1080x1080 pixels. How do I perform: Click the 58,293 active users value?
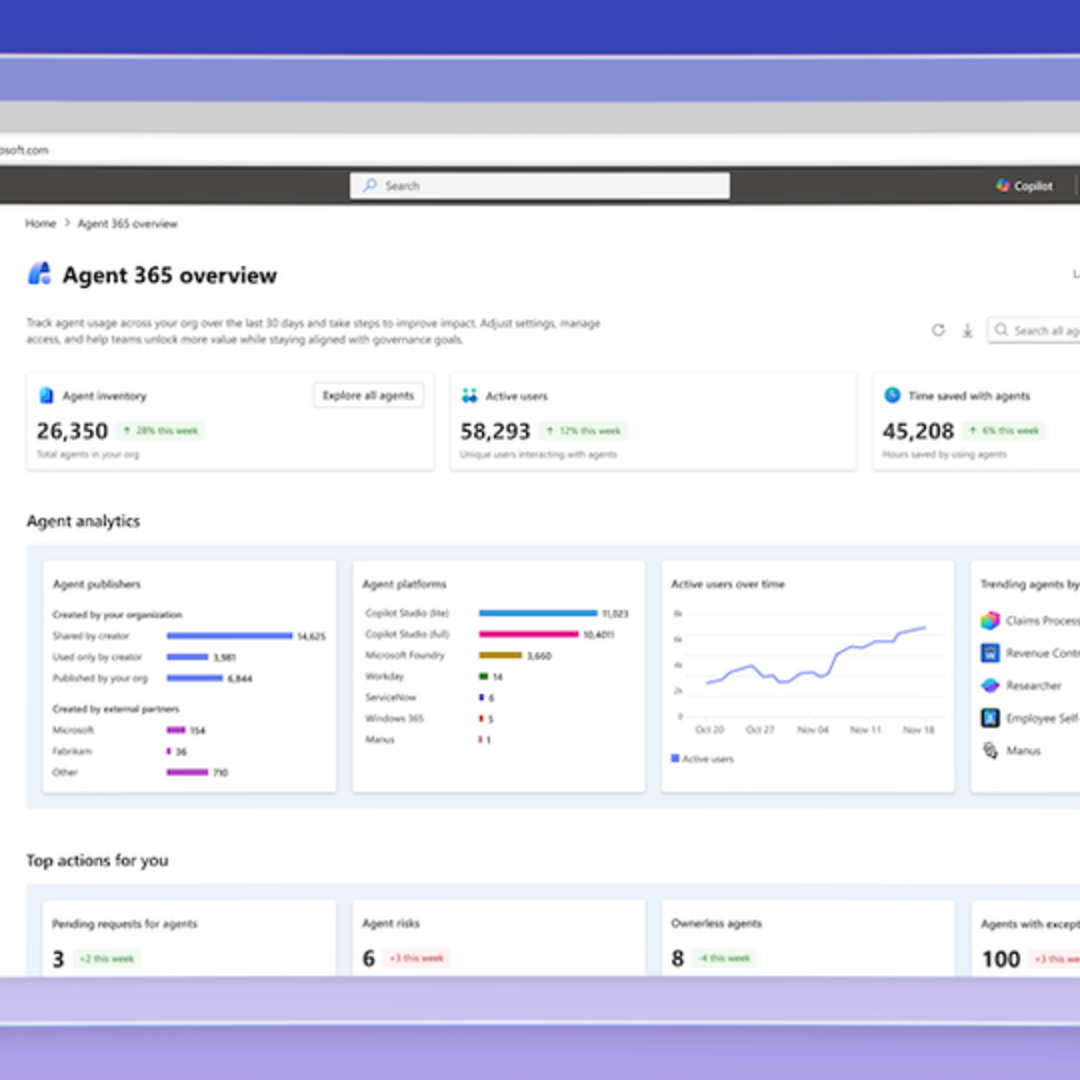(495, 431)
